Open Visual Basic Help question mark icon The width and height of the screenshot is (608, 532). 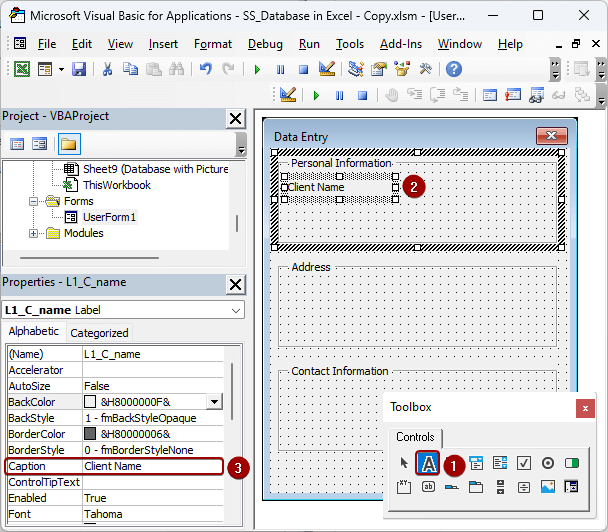tap(454, 69)
